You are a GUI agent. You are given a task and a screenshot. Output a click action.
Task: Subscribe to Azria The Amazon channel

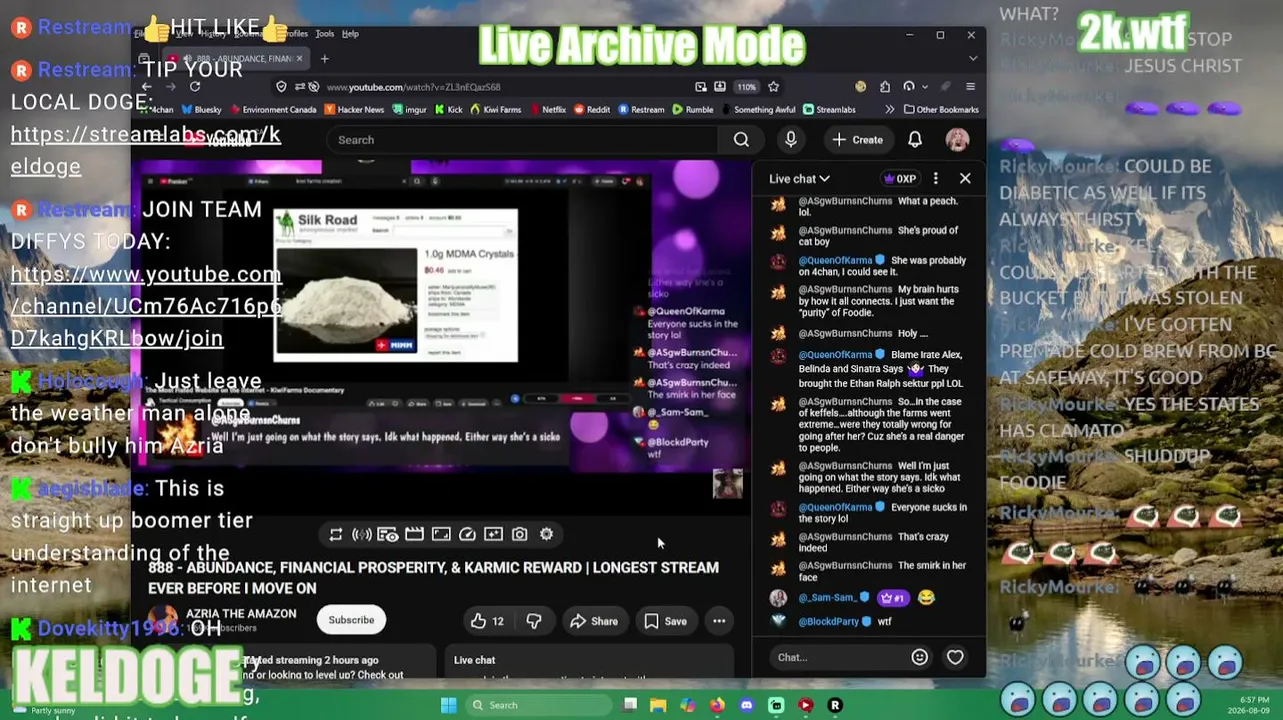pyautogui.click(x=351, y=620)
